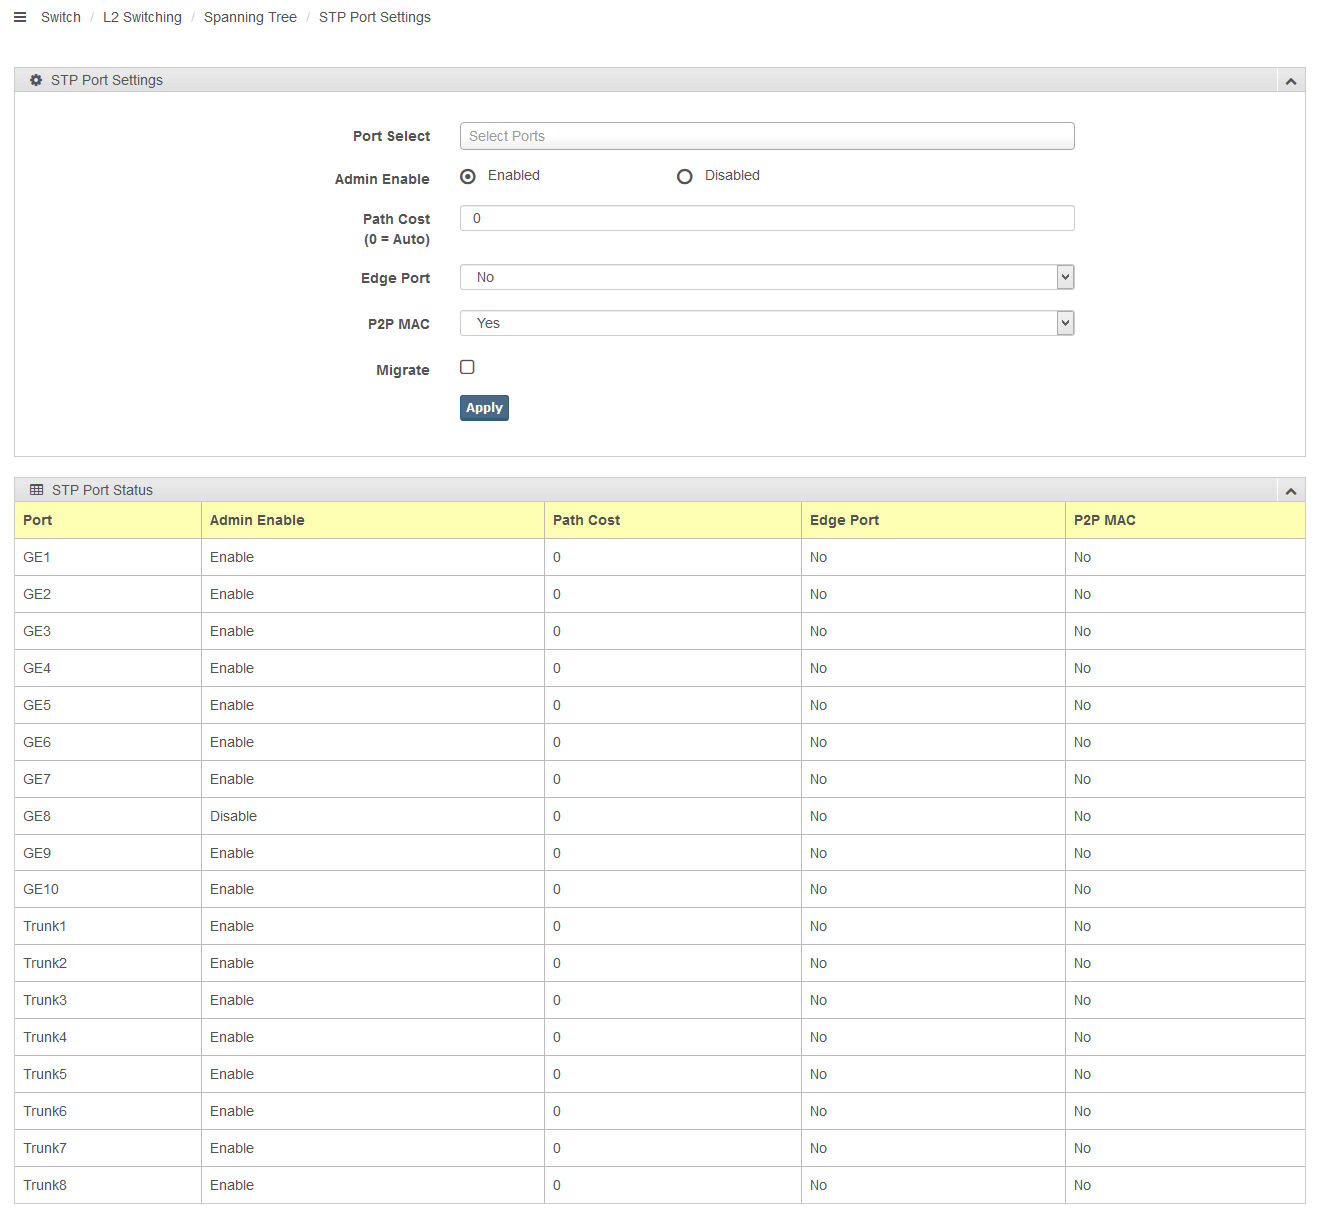Select the Trunk4 port cell
This screenshot has width=1318, height=1215.
click(x=108, y=1037)
